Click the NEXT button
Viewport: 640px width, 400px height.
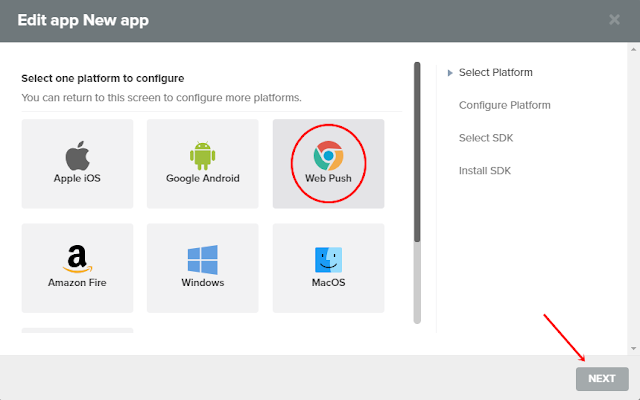click(602, 379)
